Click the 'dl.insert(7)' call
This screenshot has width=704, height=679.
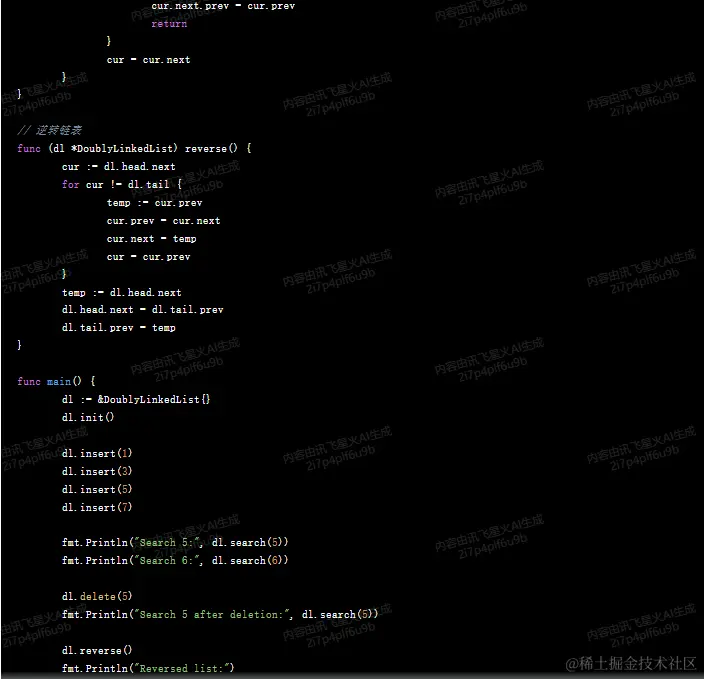pos(97,507)
